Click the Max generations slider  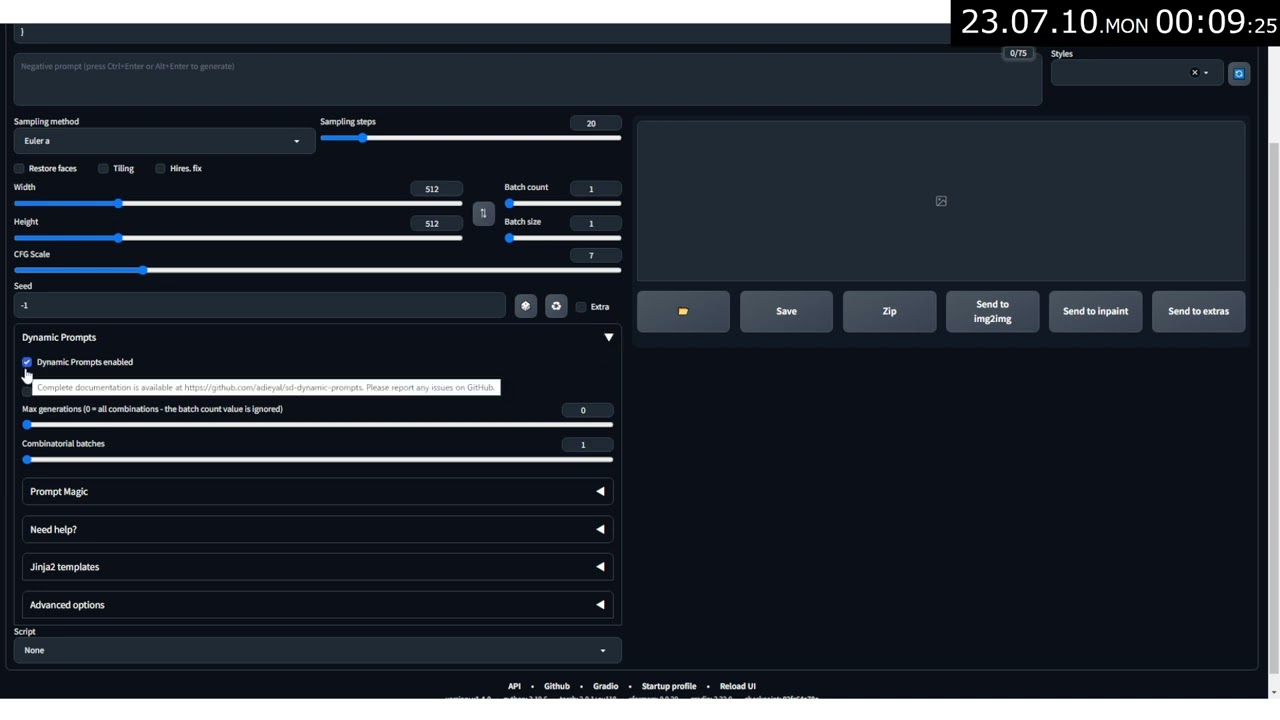[x=317, y=425]
